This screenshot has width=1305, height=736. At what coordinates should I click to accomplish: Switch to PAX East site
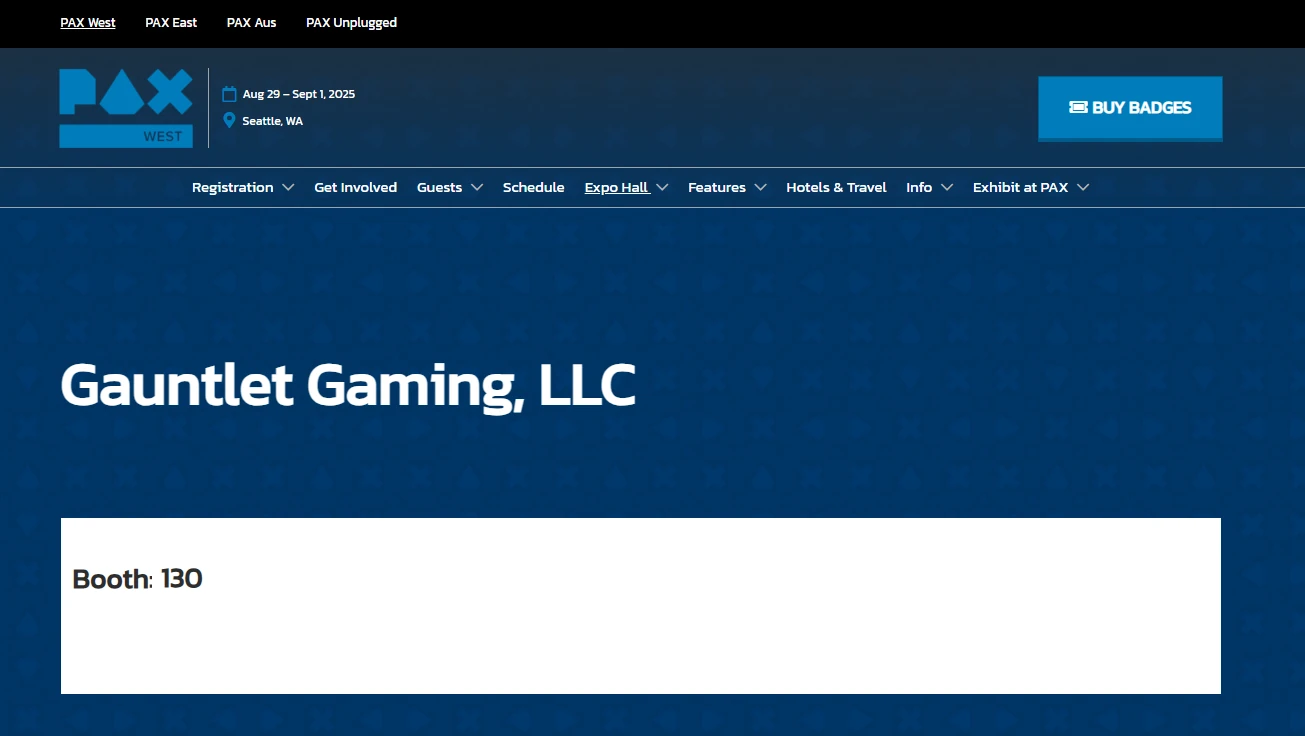coord(171,23)
